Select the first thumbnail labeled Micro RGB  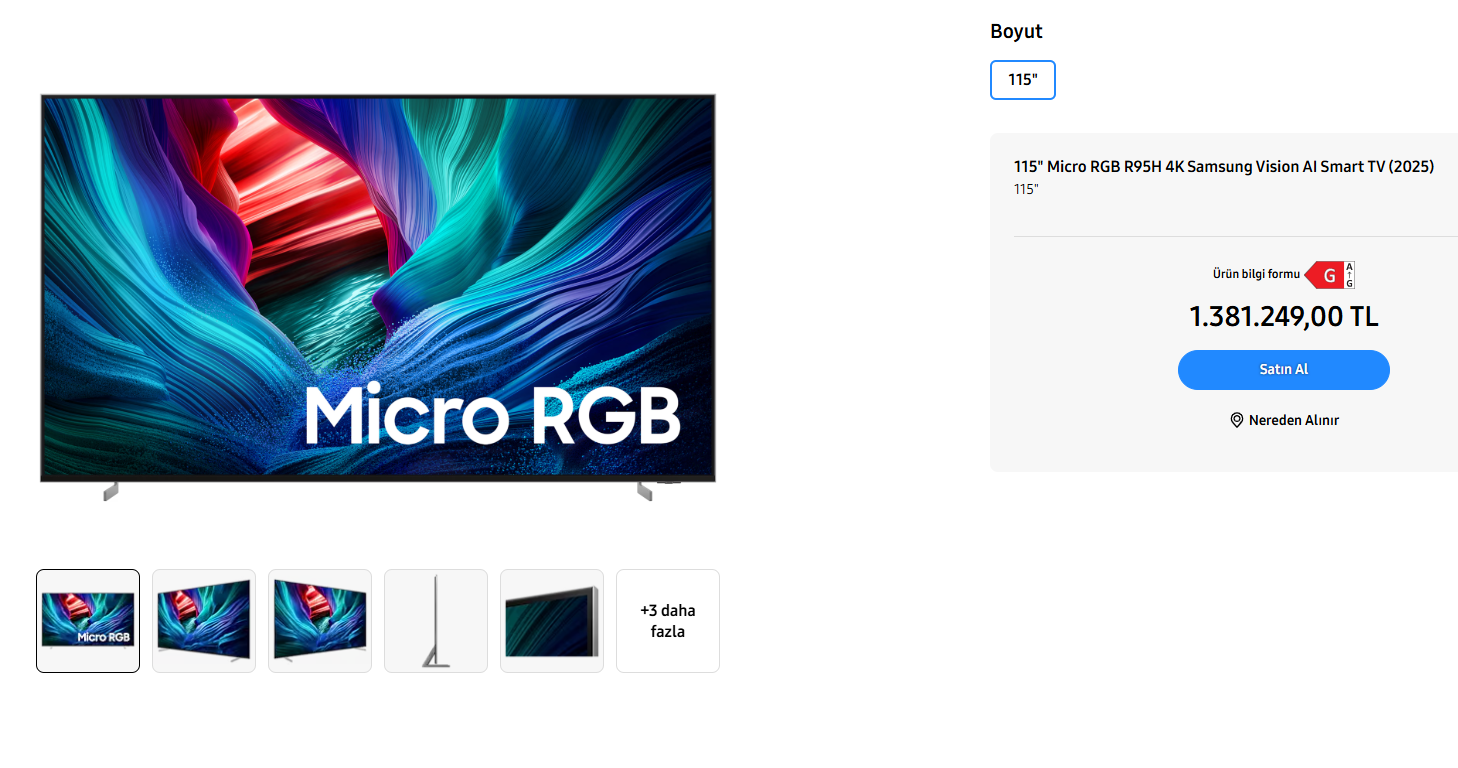point(88,621)
